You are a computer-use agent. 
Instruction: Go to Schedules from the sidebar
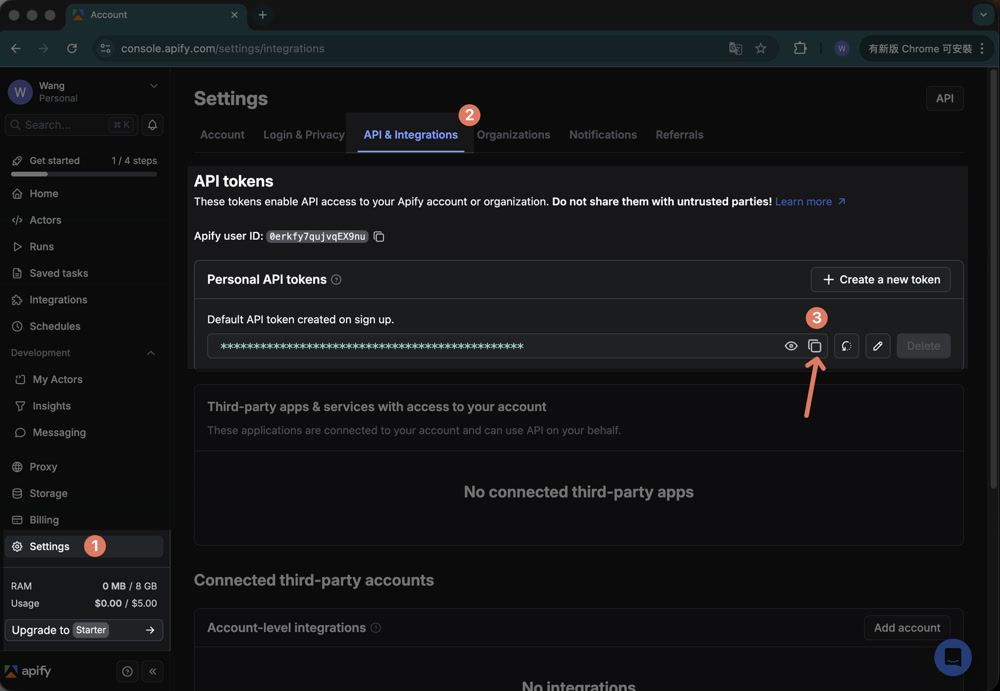tap(53, 326)
